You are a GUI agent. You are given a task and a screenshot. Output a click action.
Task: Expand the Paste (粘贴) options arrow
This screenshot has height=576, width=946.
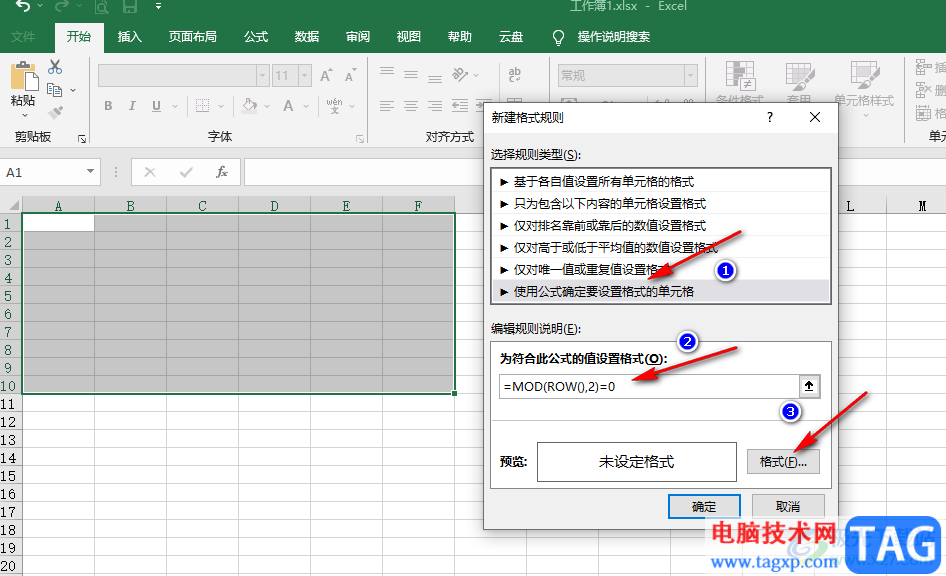[x=25, y=115]
